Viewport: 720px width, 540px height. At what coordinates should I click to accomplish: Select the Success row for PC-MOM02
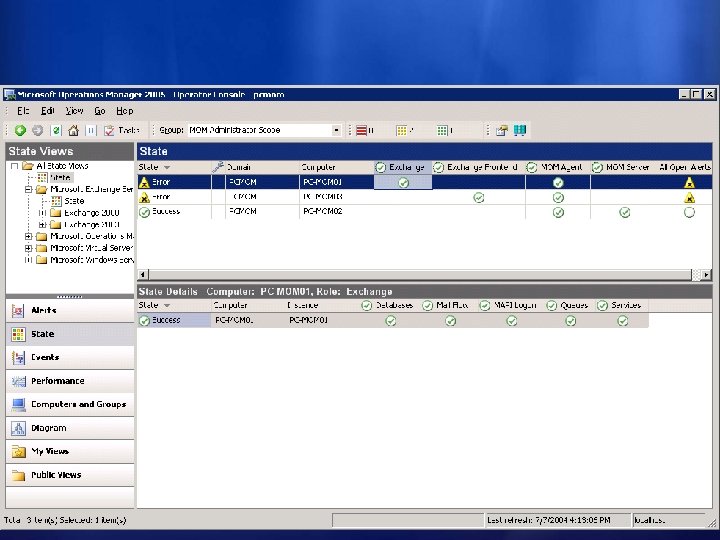pyautogui.click(x=424, y=212)
